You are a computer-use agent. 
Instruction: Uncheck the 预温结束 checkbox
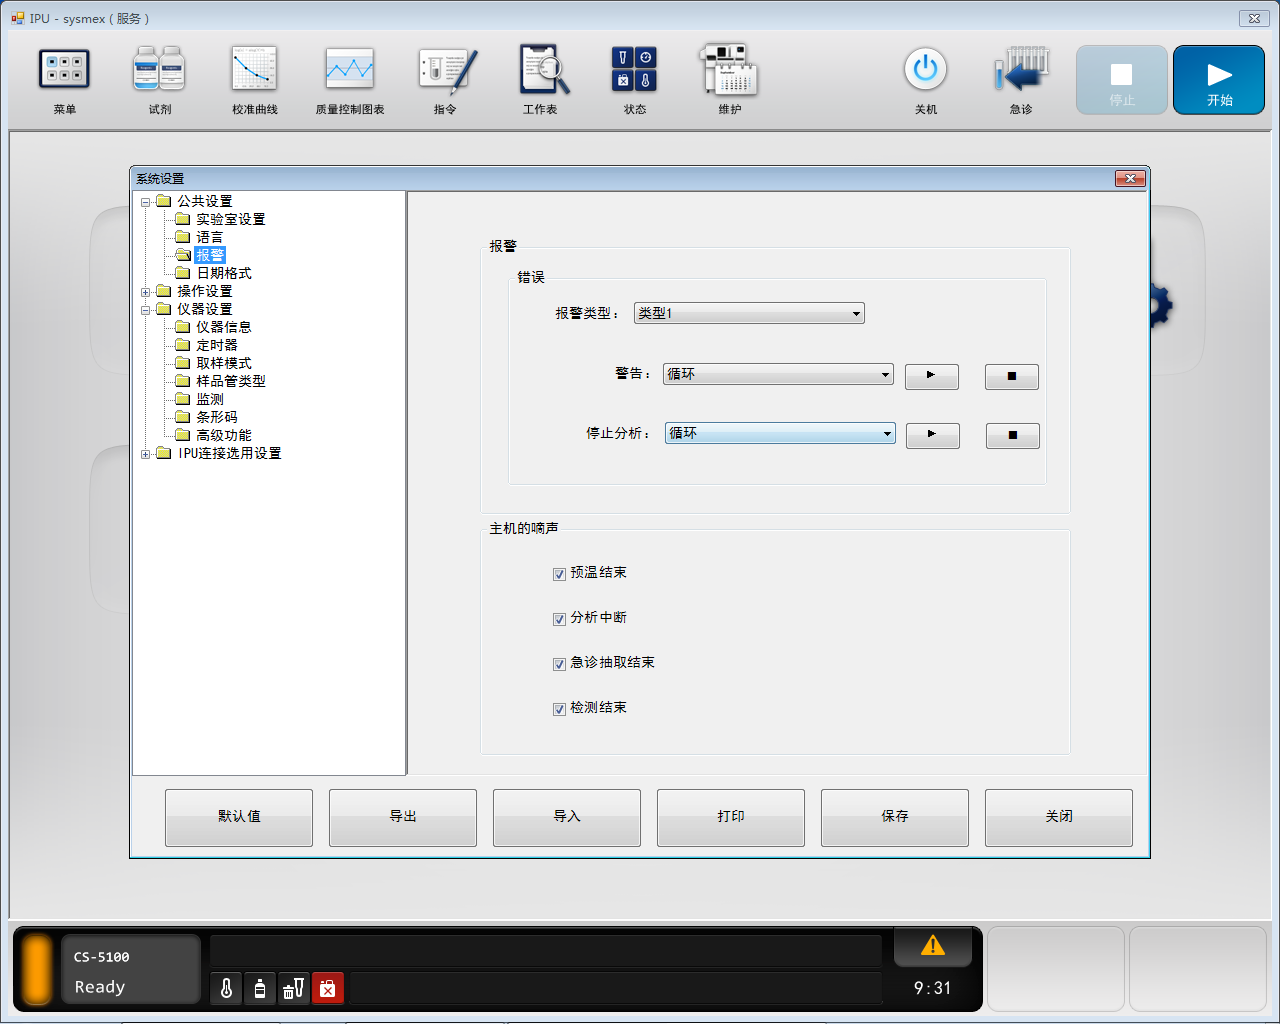(560, 574)
